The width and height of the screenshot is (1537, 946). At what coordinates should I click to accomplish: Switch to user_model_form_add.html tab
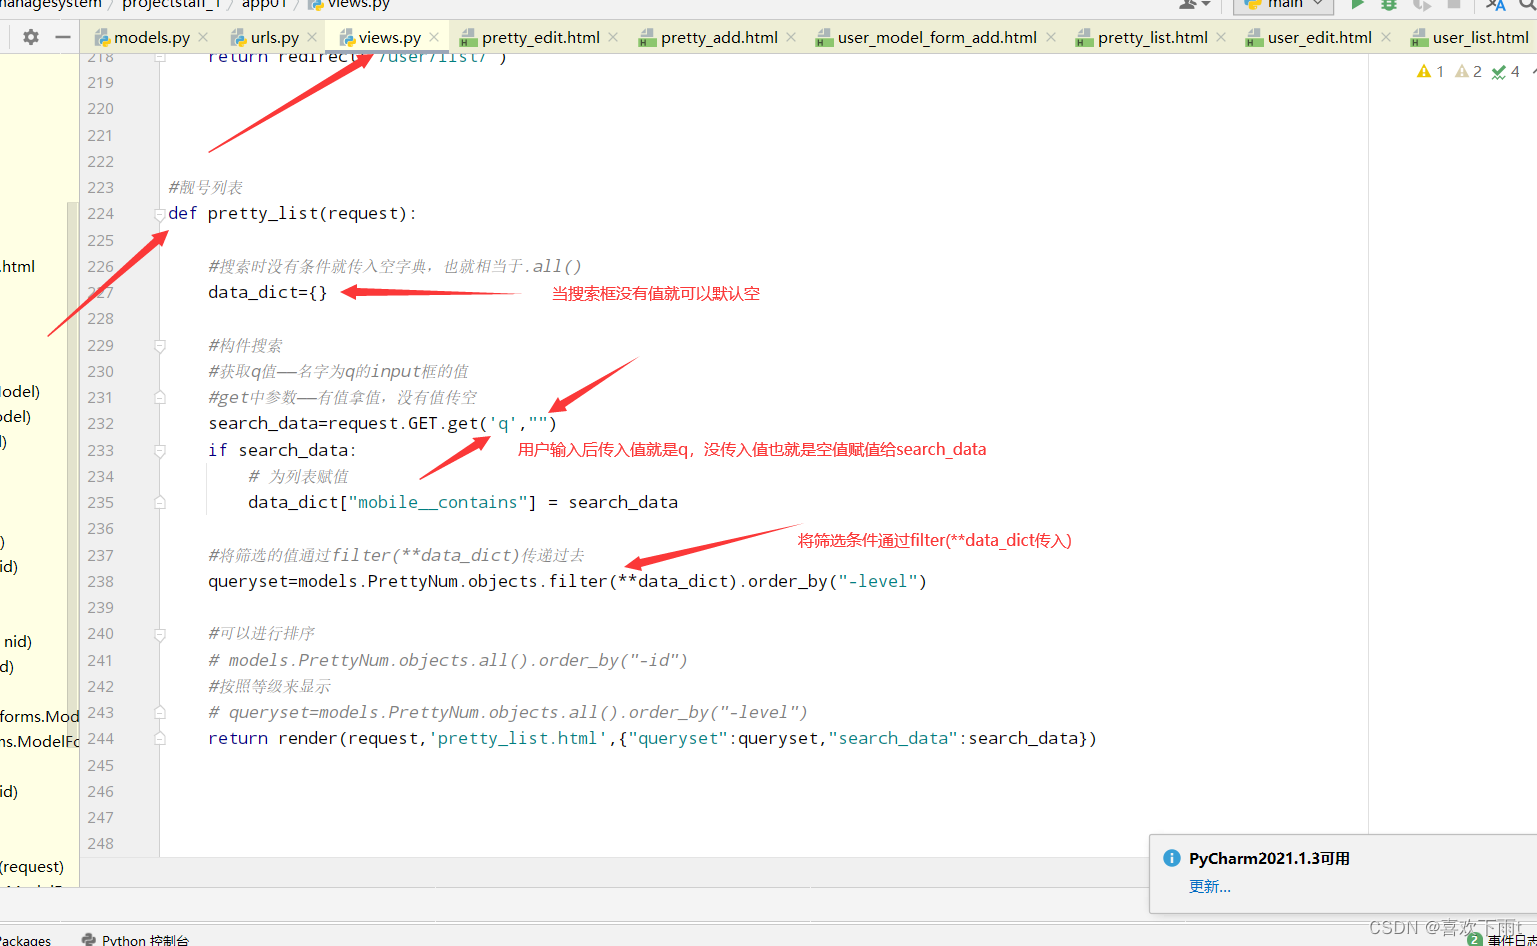pyautogui.click(x=937, y=37)
